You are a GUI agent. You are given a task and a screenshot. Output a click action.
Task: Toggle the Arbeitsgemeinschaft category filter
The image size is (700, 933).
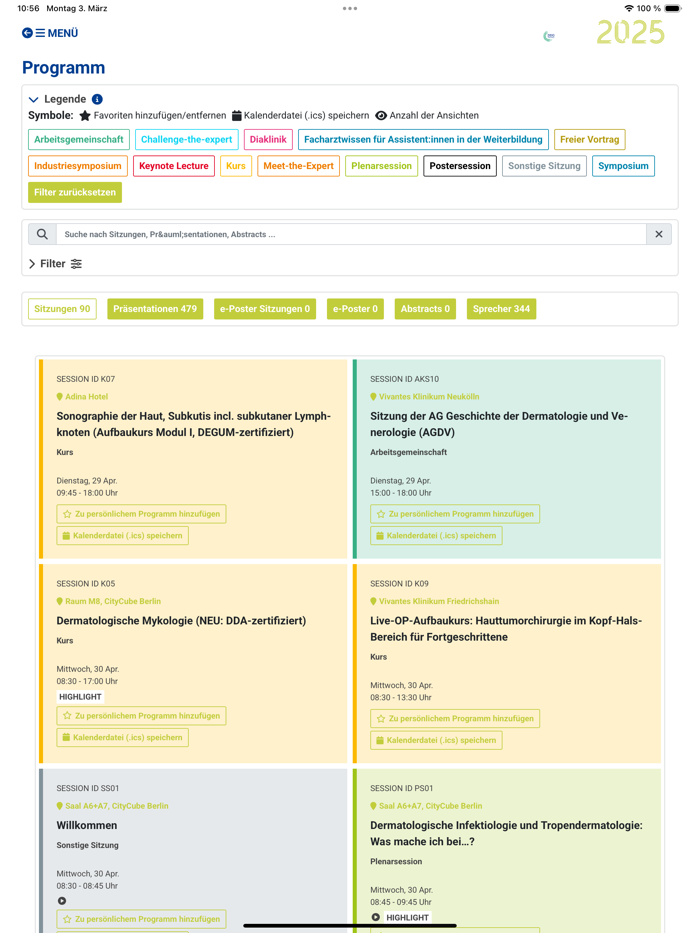coord(79,139)
